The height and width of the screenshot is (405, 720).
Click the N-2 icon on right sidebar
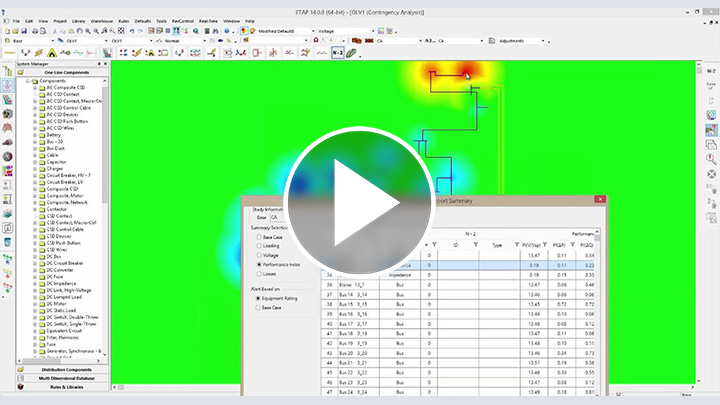click(x=710, y=71)
